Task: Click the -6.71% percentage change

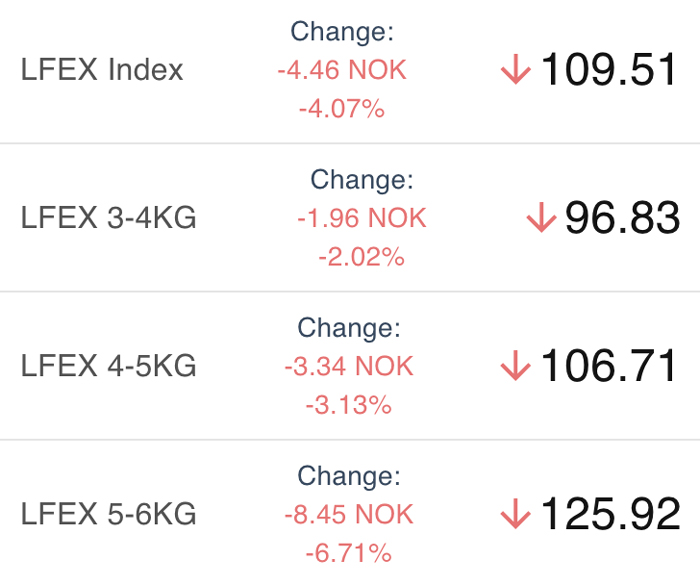Action: (349, 554)
